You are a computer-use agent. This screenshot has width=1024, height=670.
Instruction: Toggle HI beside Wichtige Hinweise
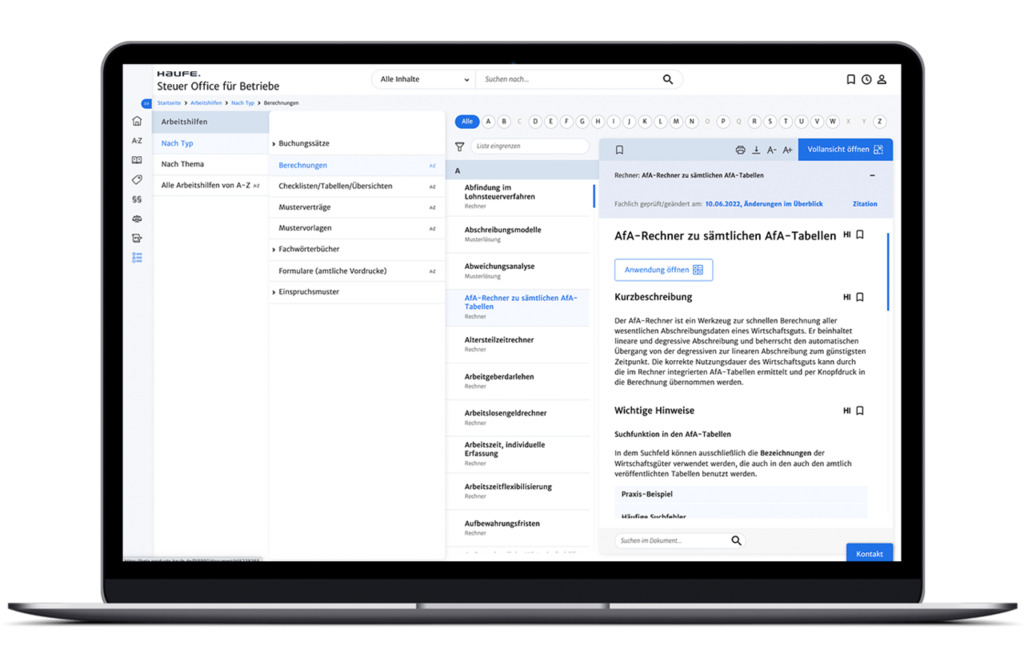pos(845,410)
